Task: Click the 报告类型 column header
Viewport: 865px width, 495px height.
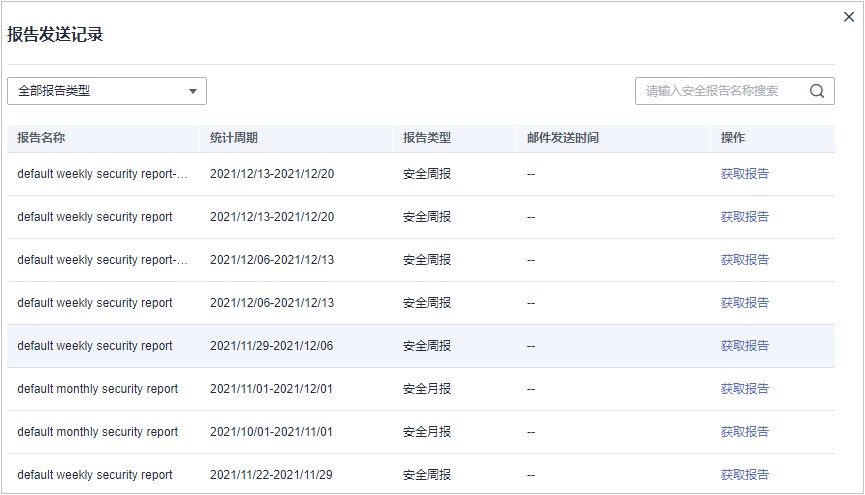Action: click(x=427, y=138)
